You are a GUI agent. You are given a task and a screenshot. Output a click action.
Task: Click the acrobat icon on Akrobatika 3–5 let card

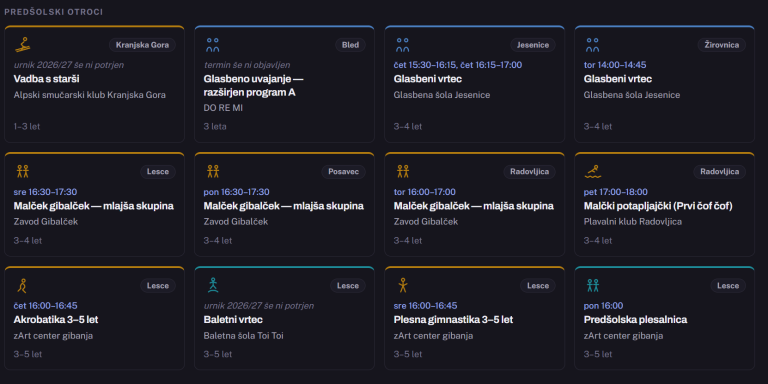[22, 285]
